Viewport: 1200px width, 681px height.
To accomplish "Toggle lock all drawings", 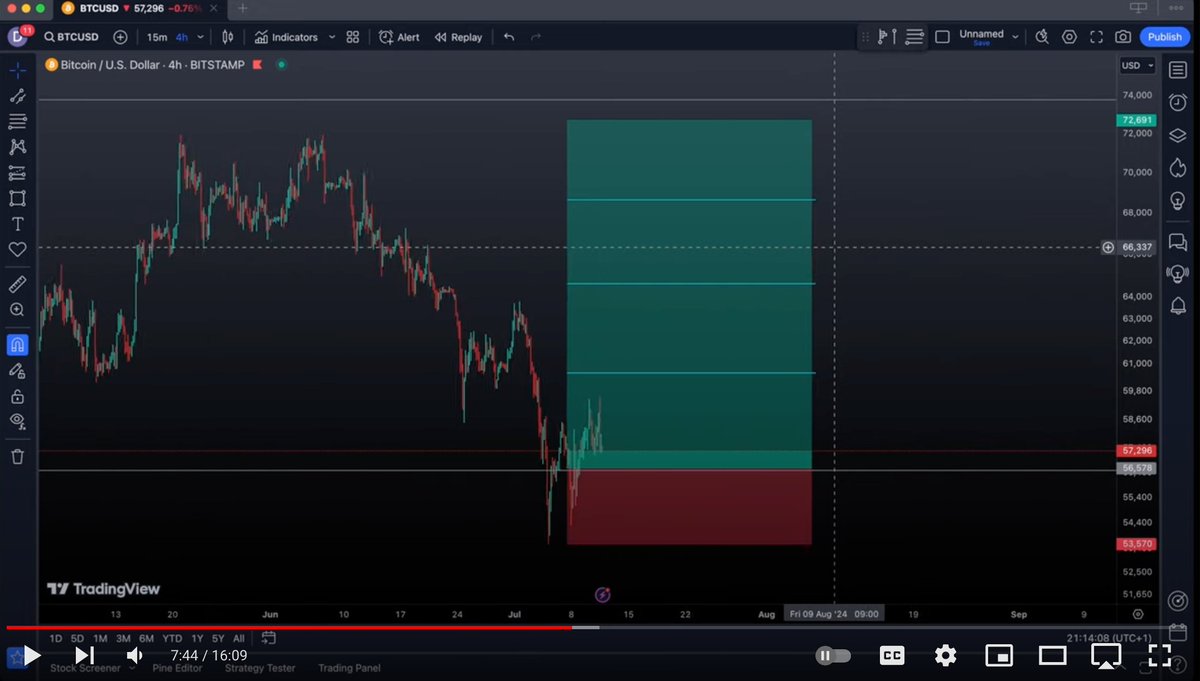I will tap(17, 396).
